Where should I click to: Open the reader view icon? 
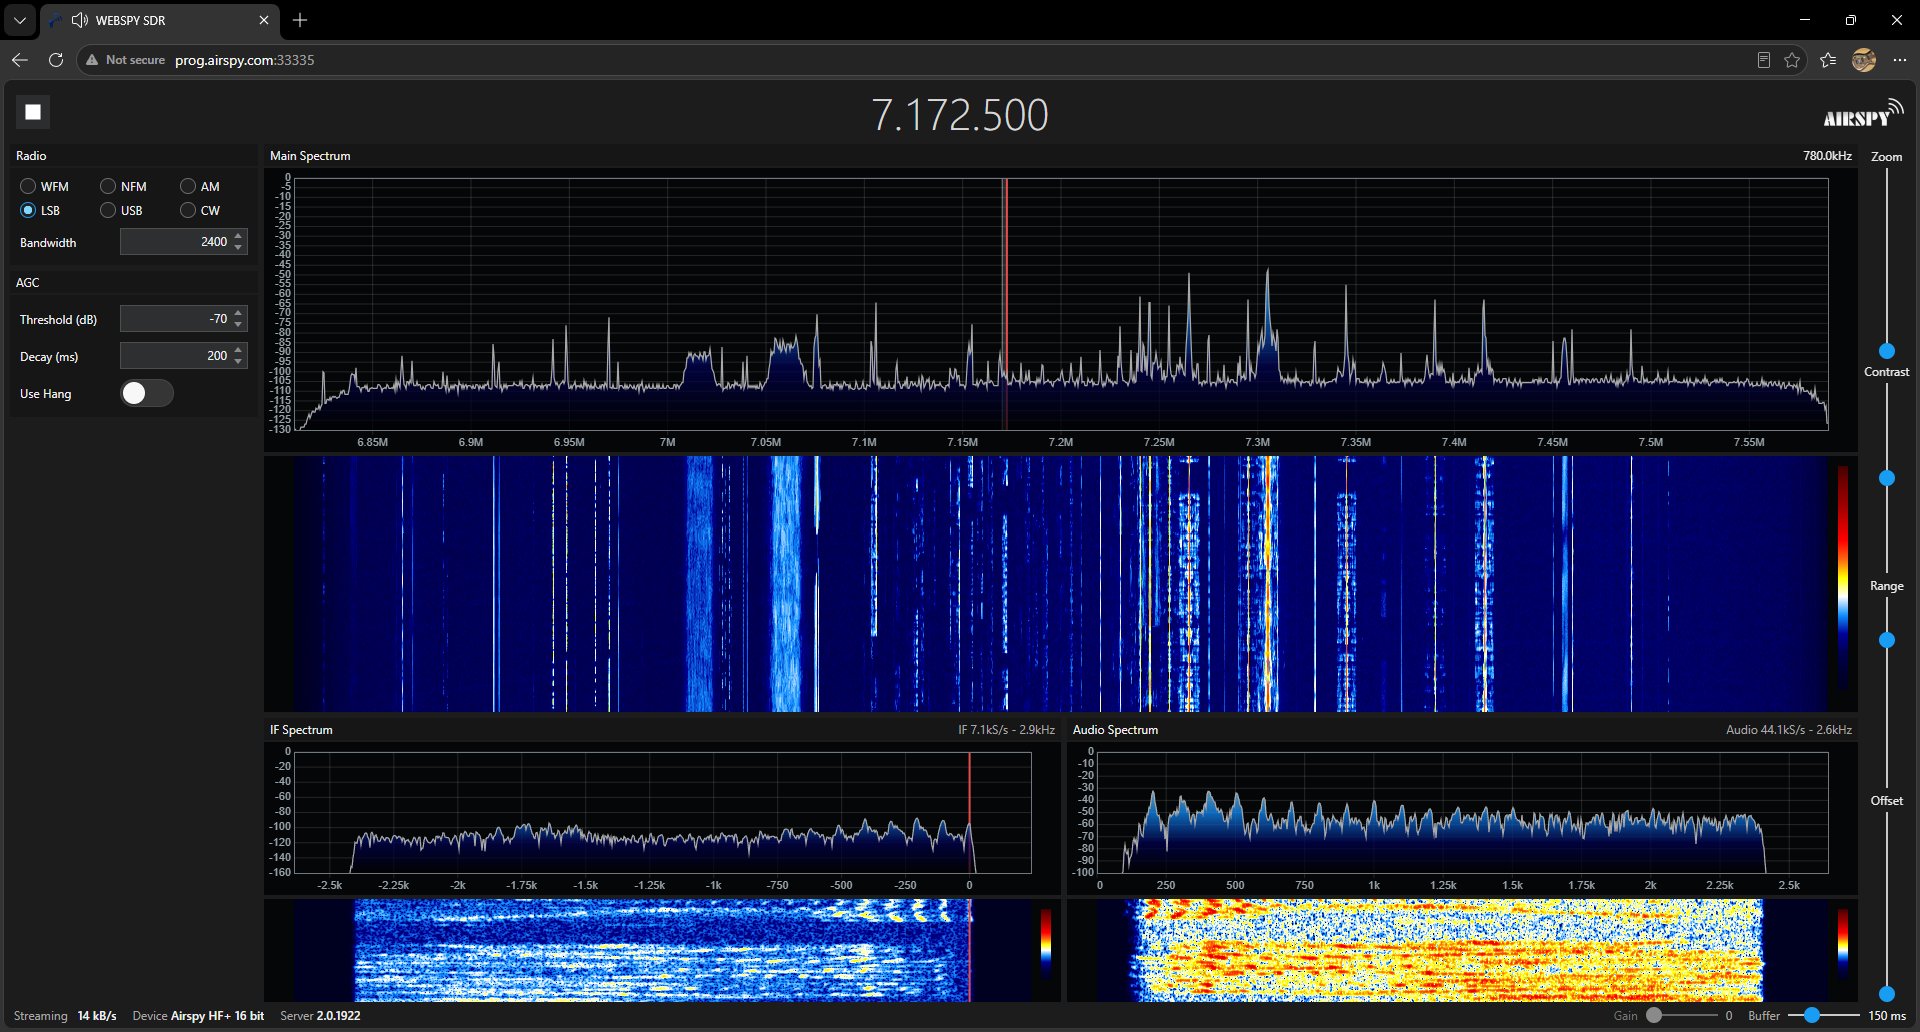(1764, 60)
